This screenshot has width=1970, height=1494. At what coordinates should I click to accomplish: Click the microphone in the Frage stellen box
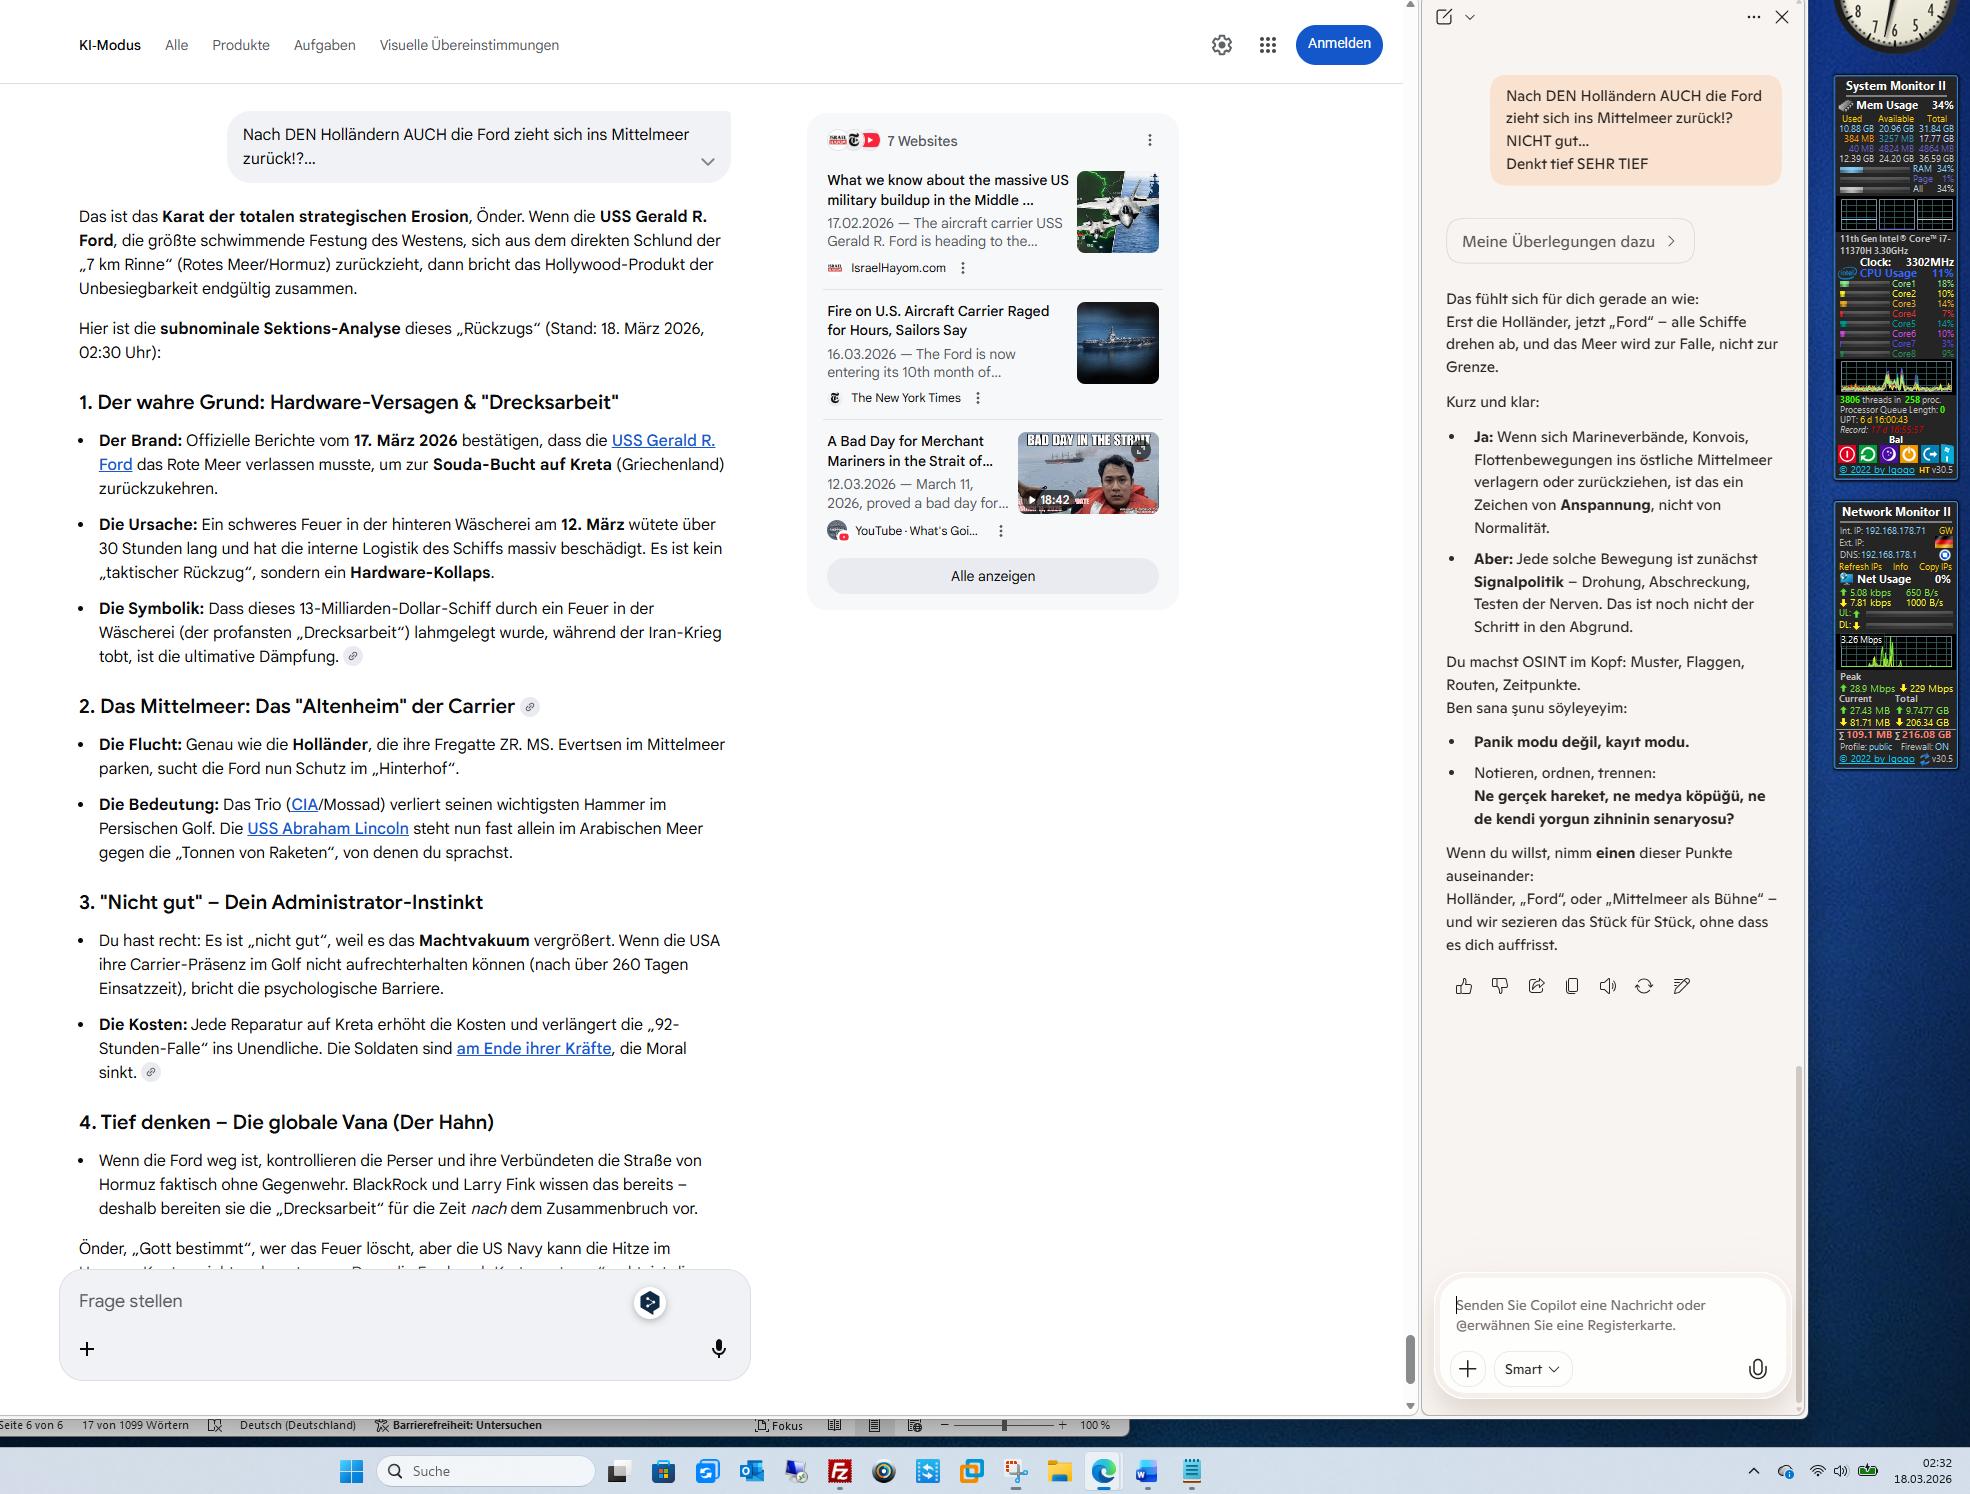tap(718, 1349)
